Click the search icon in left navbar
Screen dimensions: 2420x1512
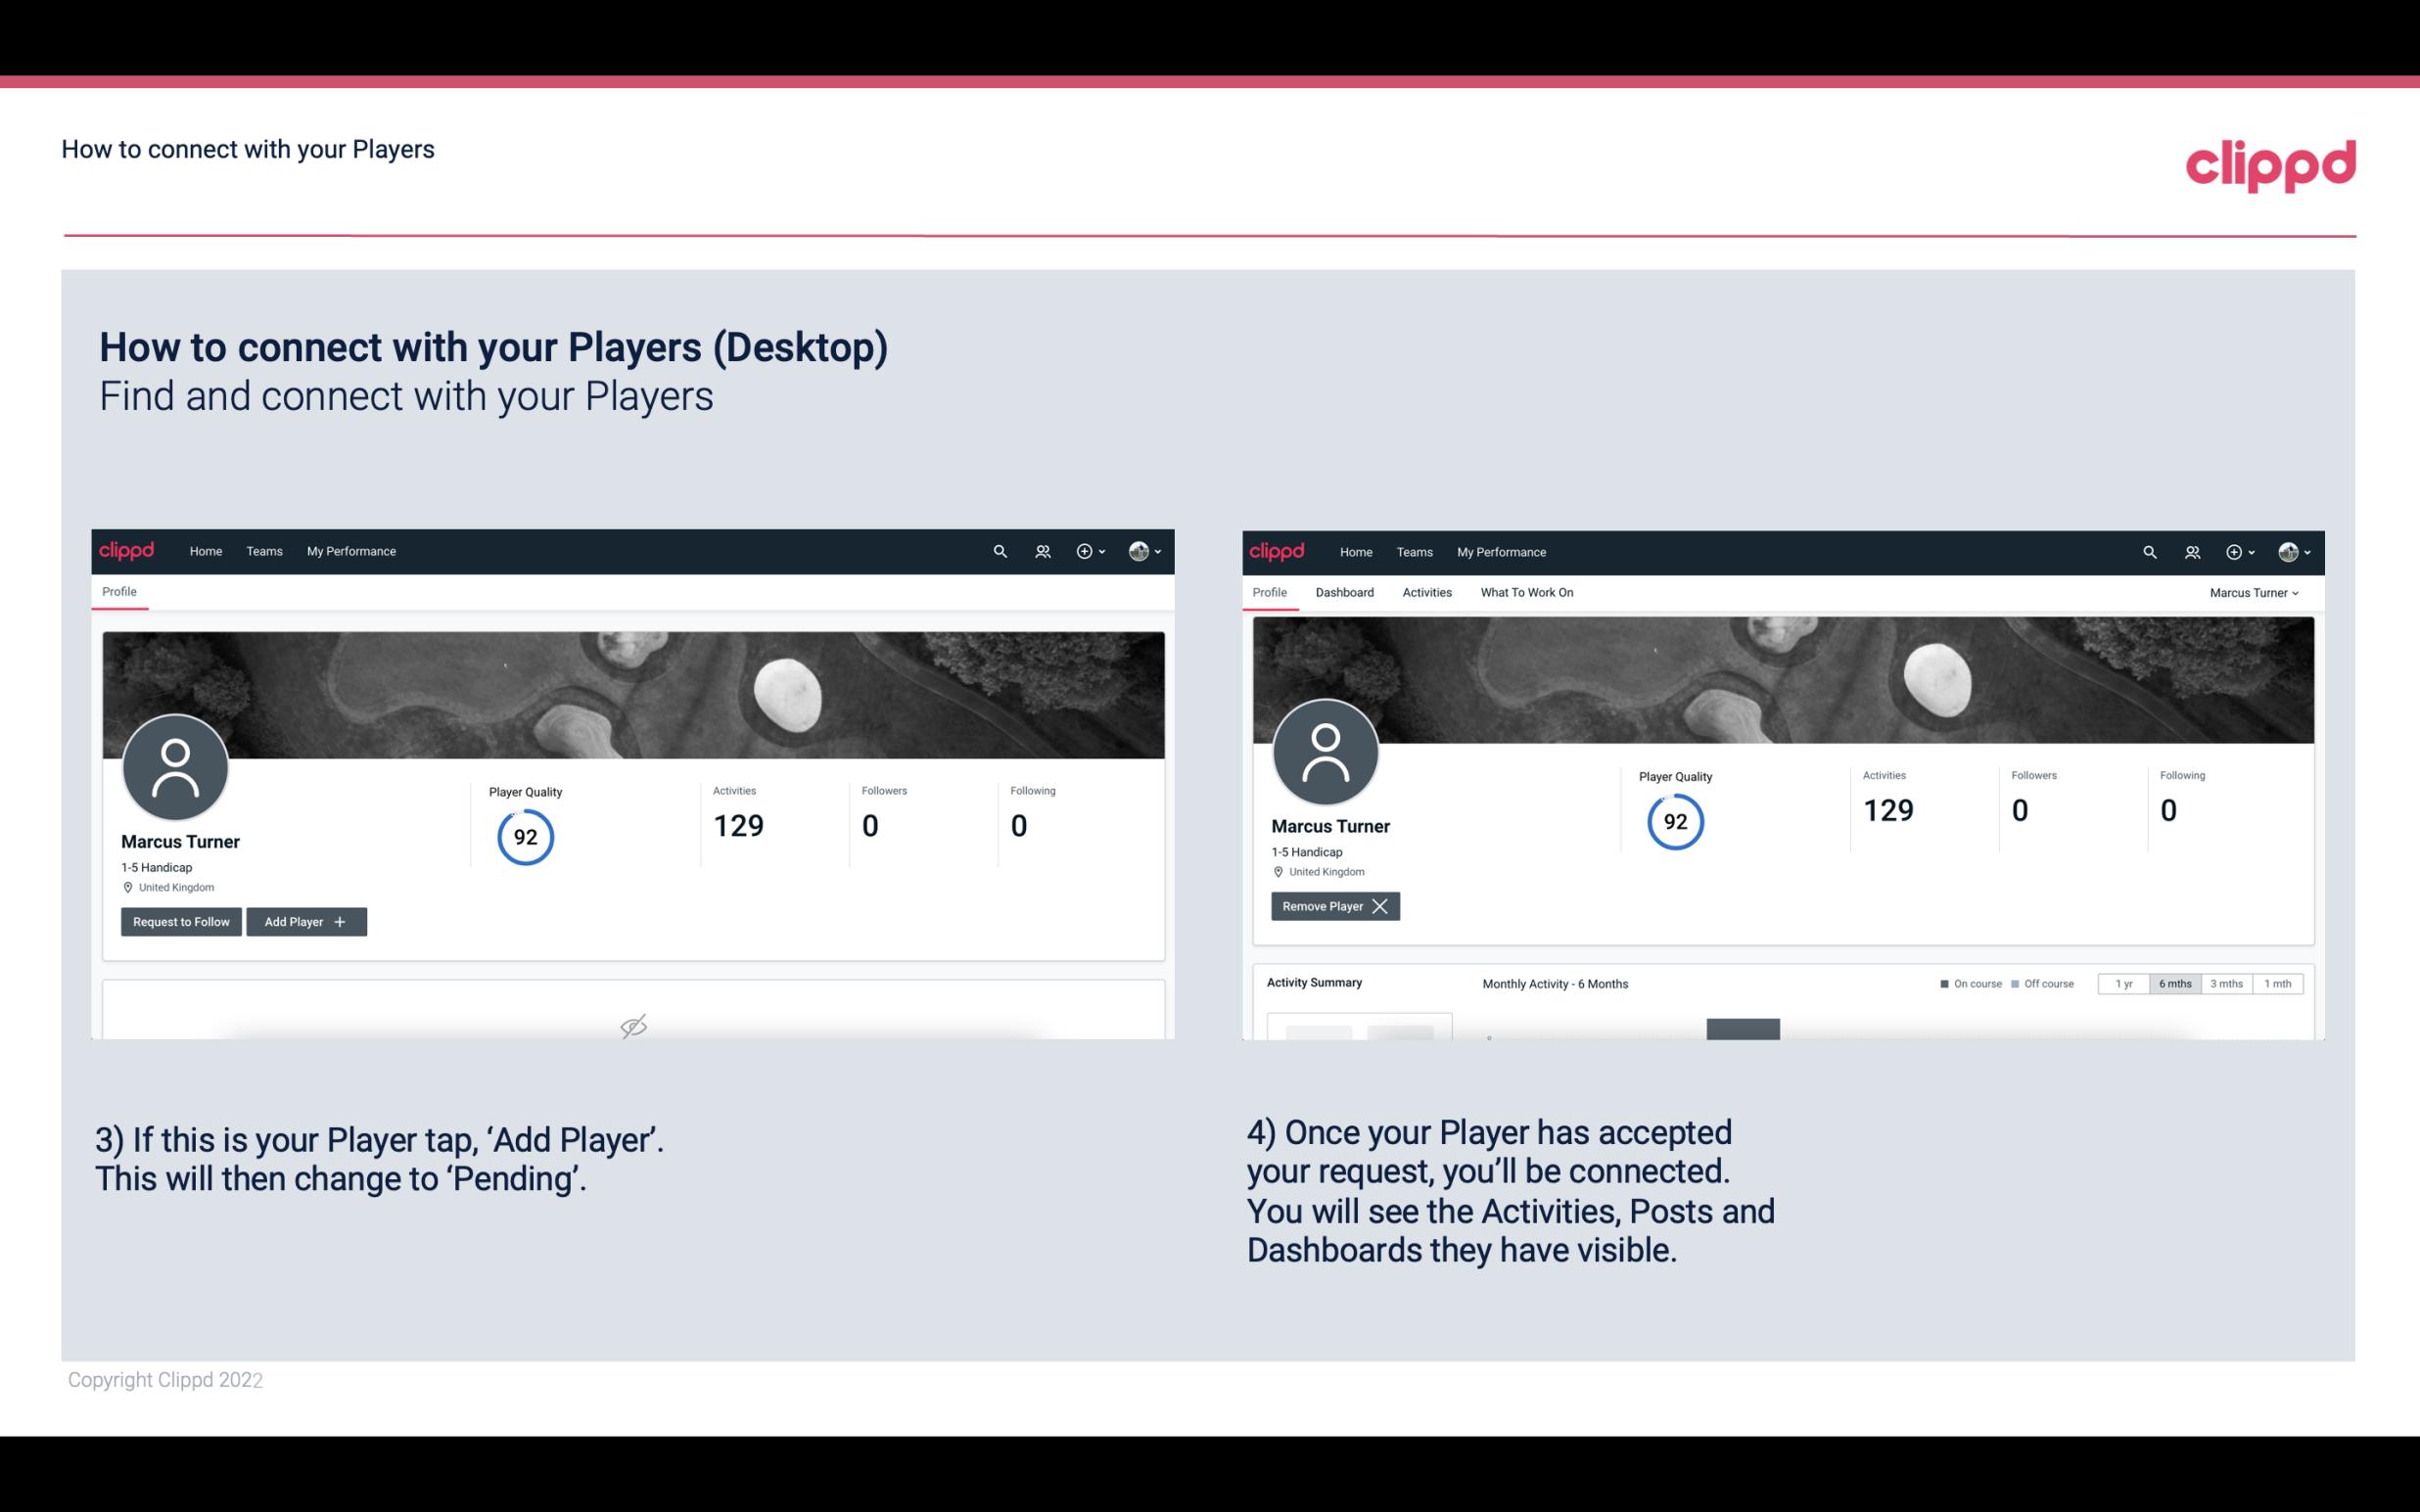point(997,550)
